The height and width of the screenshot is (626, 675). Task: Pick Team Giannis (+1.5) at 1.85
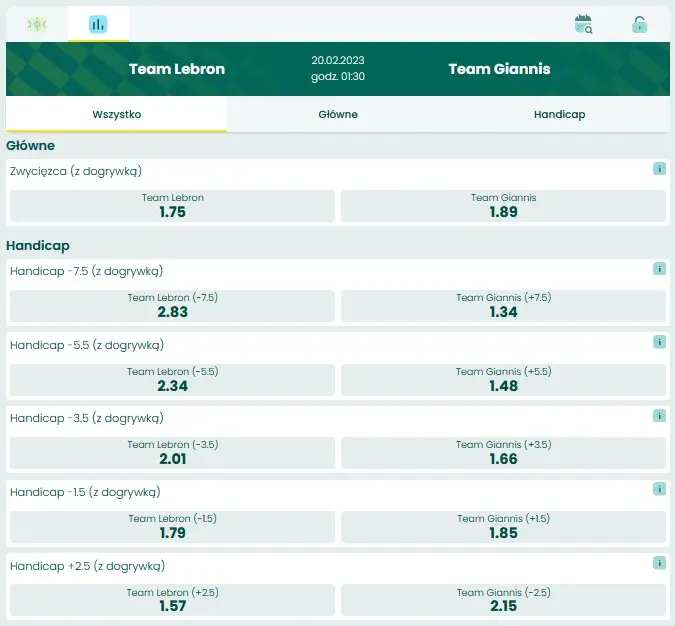pyautogui.click(x=503, y=526)
